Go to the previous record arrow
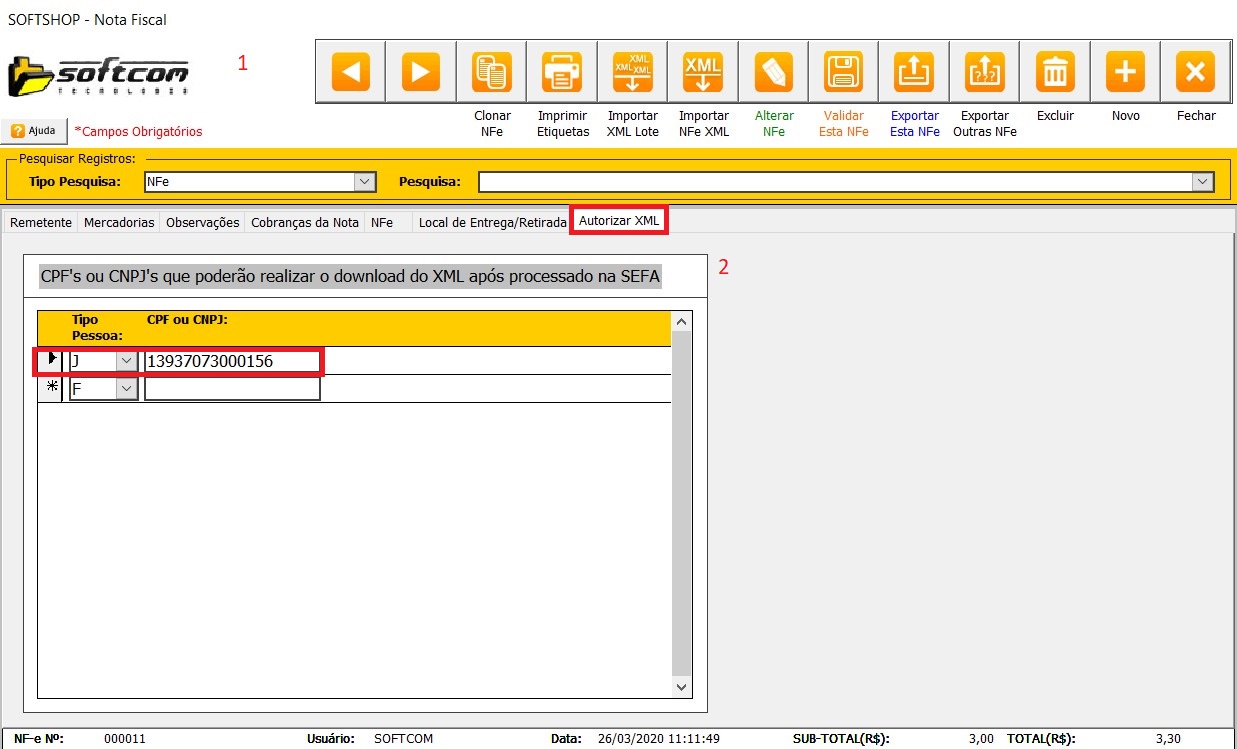The height and width of the screenshot is (749, 1237). 351,72
